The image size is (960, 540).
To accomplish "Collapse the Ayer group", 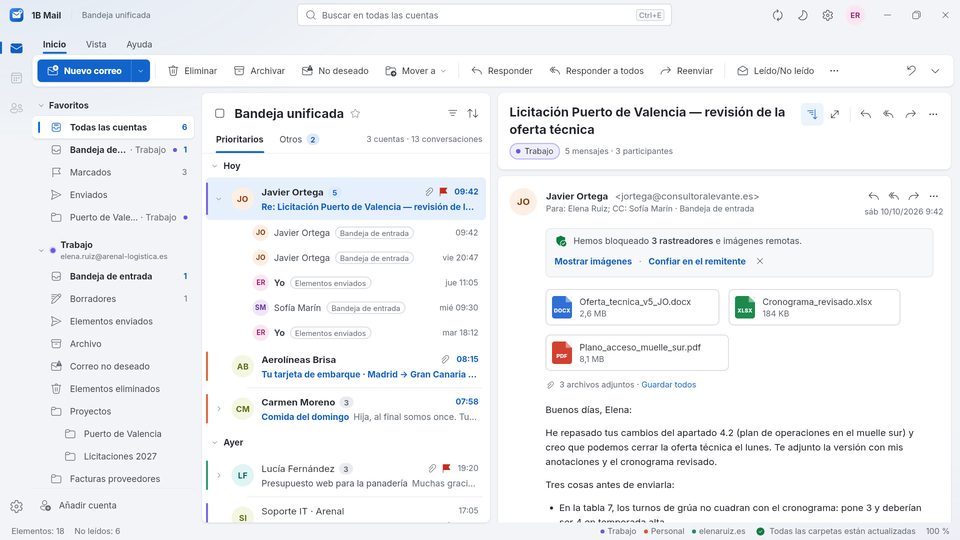I will [215, 443].
